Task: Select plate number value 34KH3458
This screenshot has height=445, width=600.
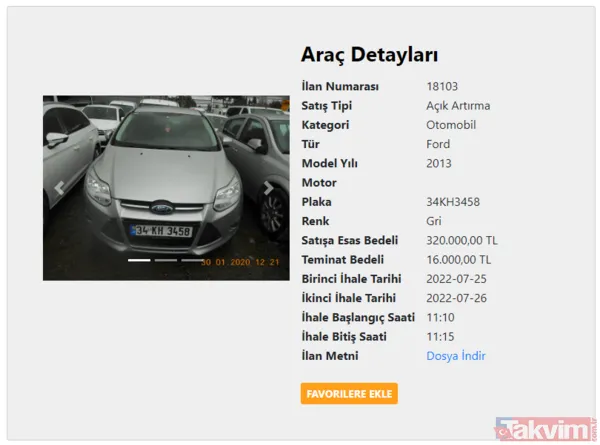Action: [x=453, y=202]
